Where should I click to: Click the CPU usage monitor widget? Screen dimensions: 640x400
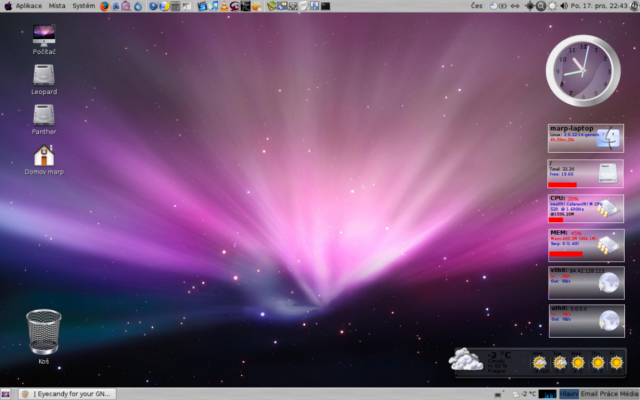586,209
